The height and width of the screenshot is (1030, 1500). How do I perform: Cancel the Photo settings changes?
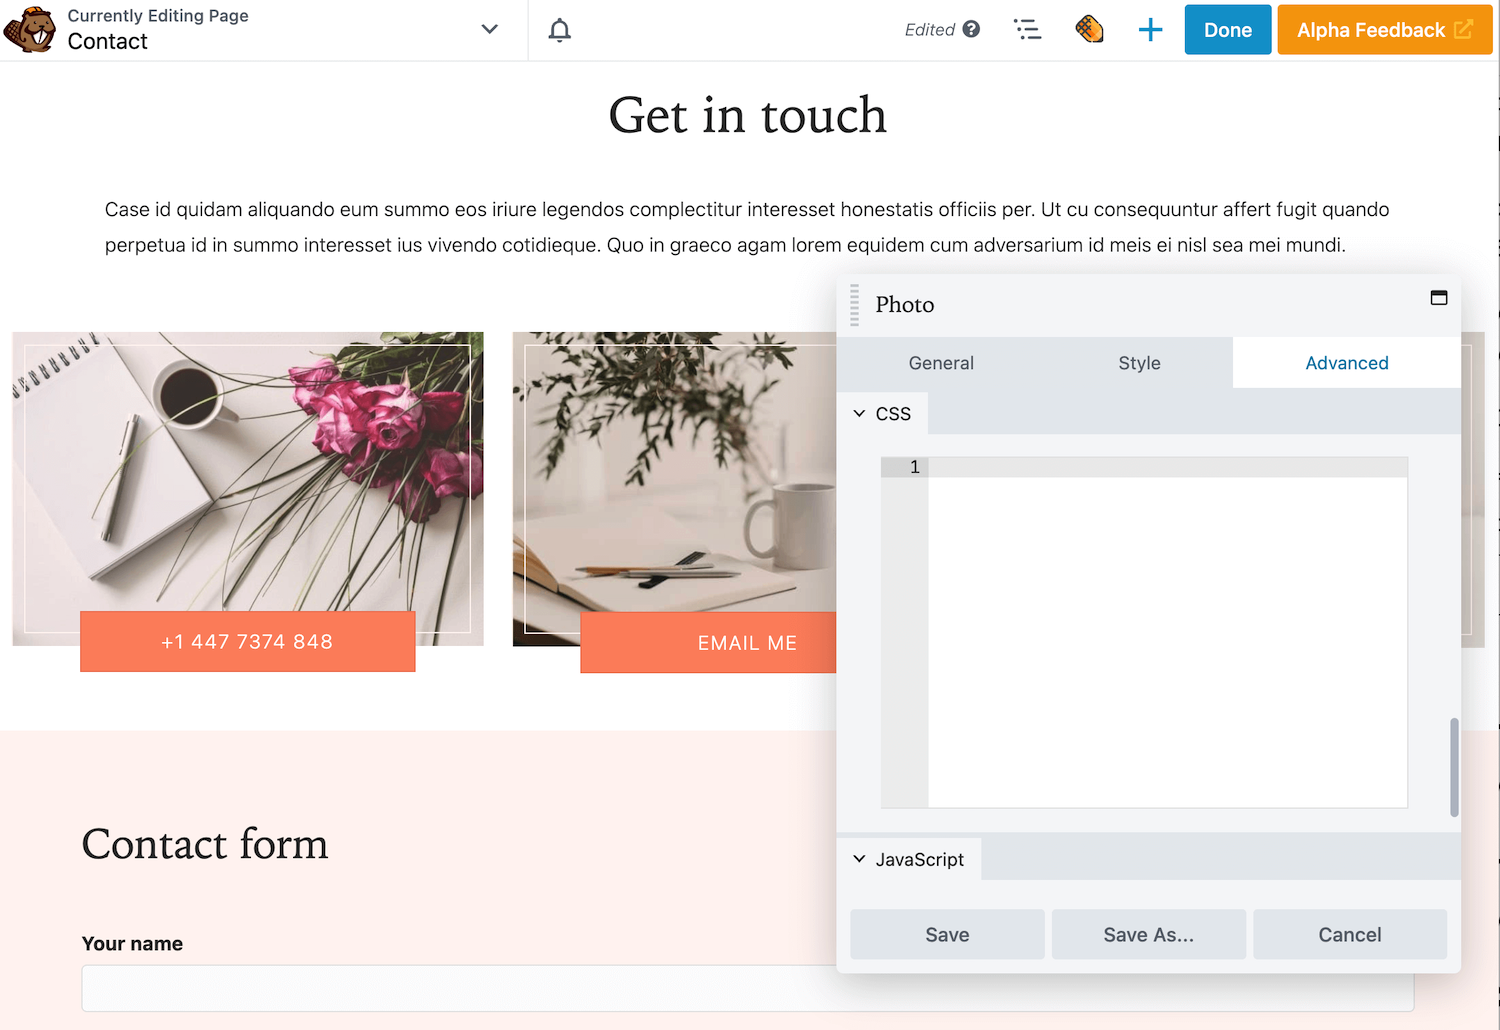(1349, 935)
